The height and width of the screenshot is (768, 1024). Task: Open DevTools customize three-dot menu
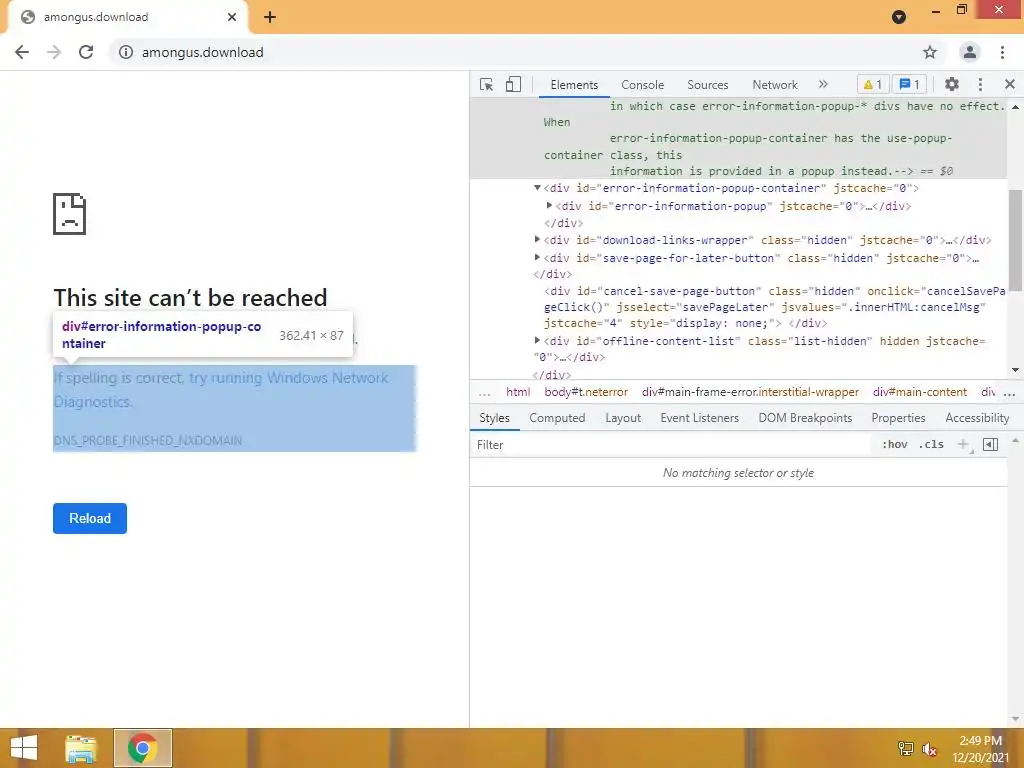(980, 84)
